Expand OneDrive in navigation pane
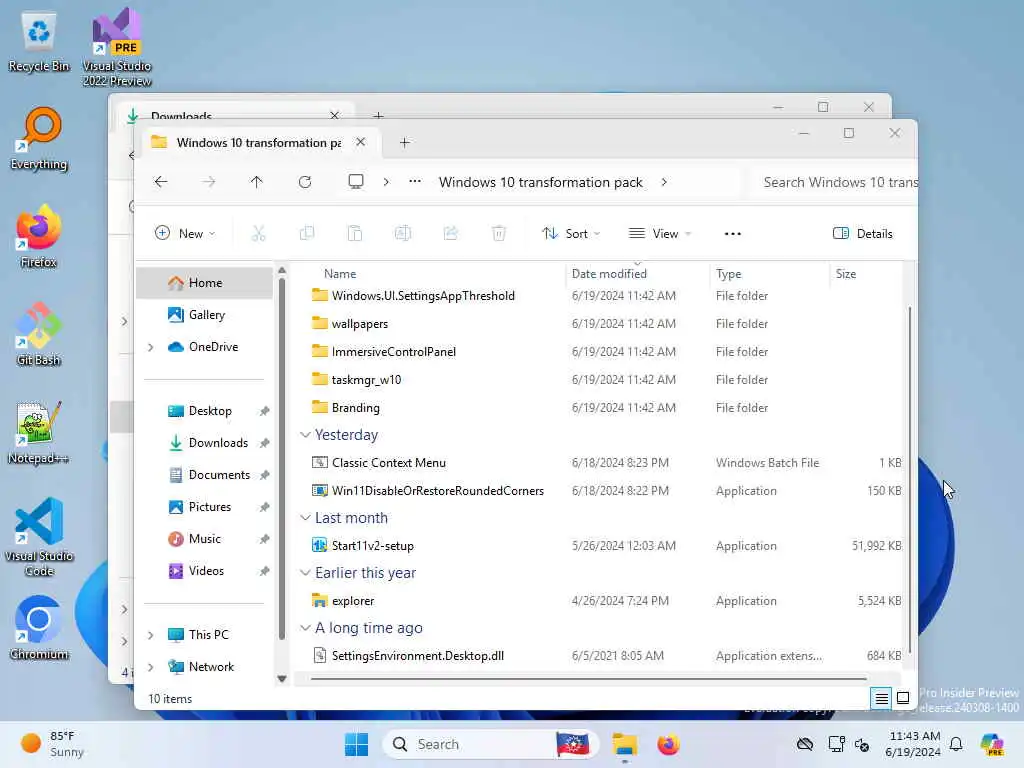1024x768 pixels. pyautogui.click(x=151, y=347)
